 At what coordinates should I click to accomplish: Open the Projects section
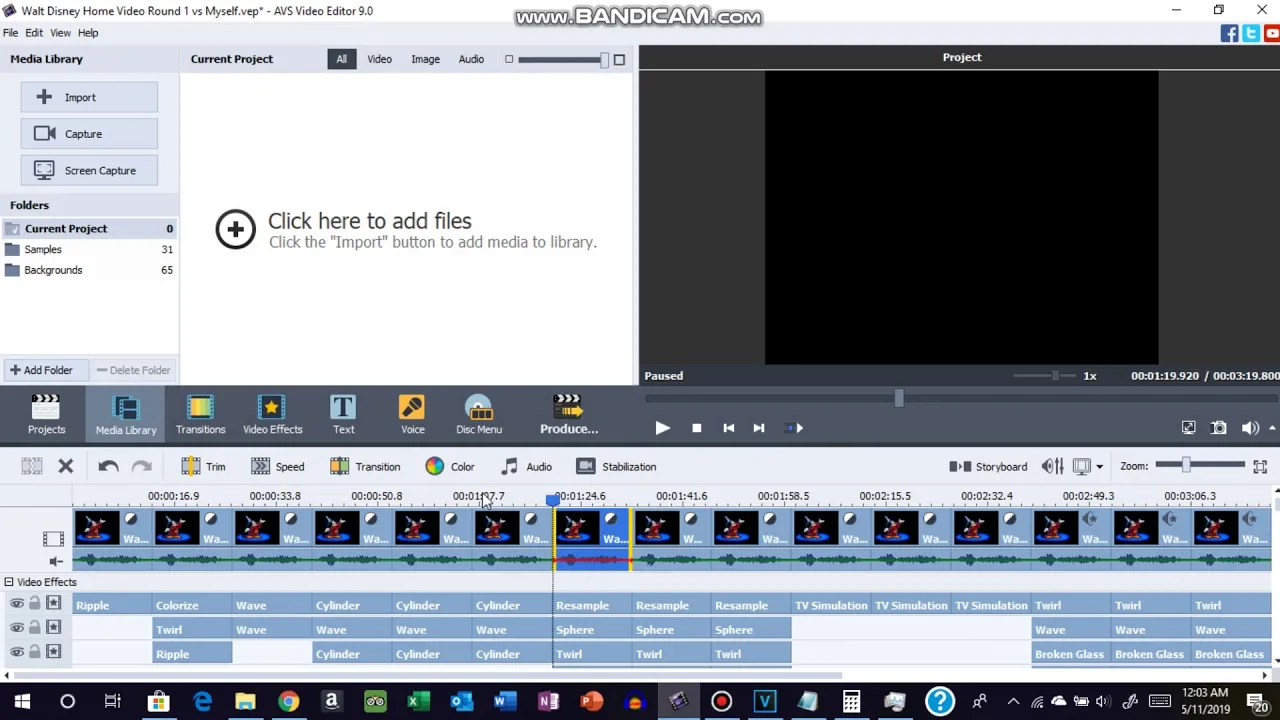[46, 414]
